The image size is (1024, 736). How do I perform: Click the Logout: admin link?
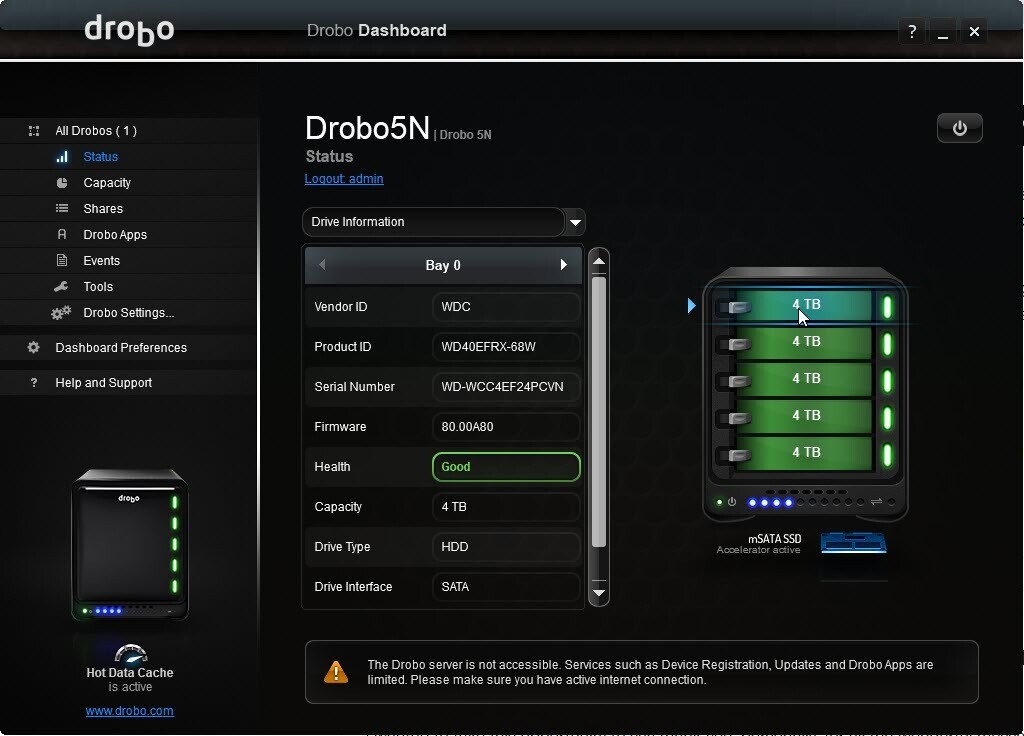click(x=344, y=179)
